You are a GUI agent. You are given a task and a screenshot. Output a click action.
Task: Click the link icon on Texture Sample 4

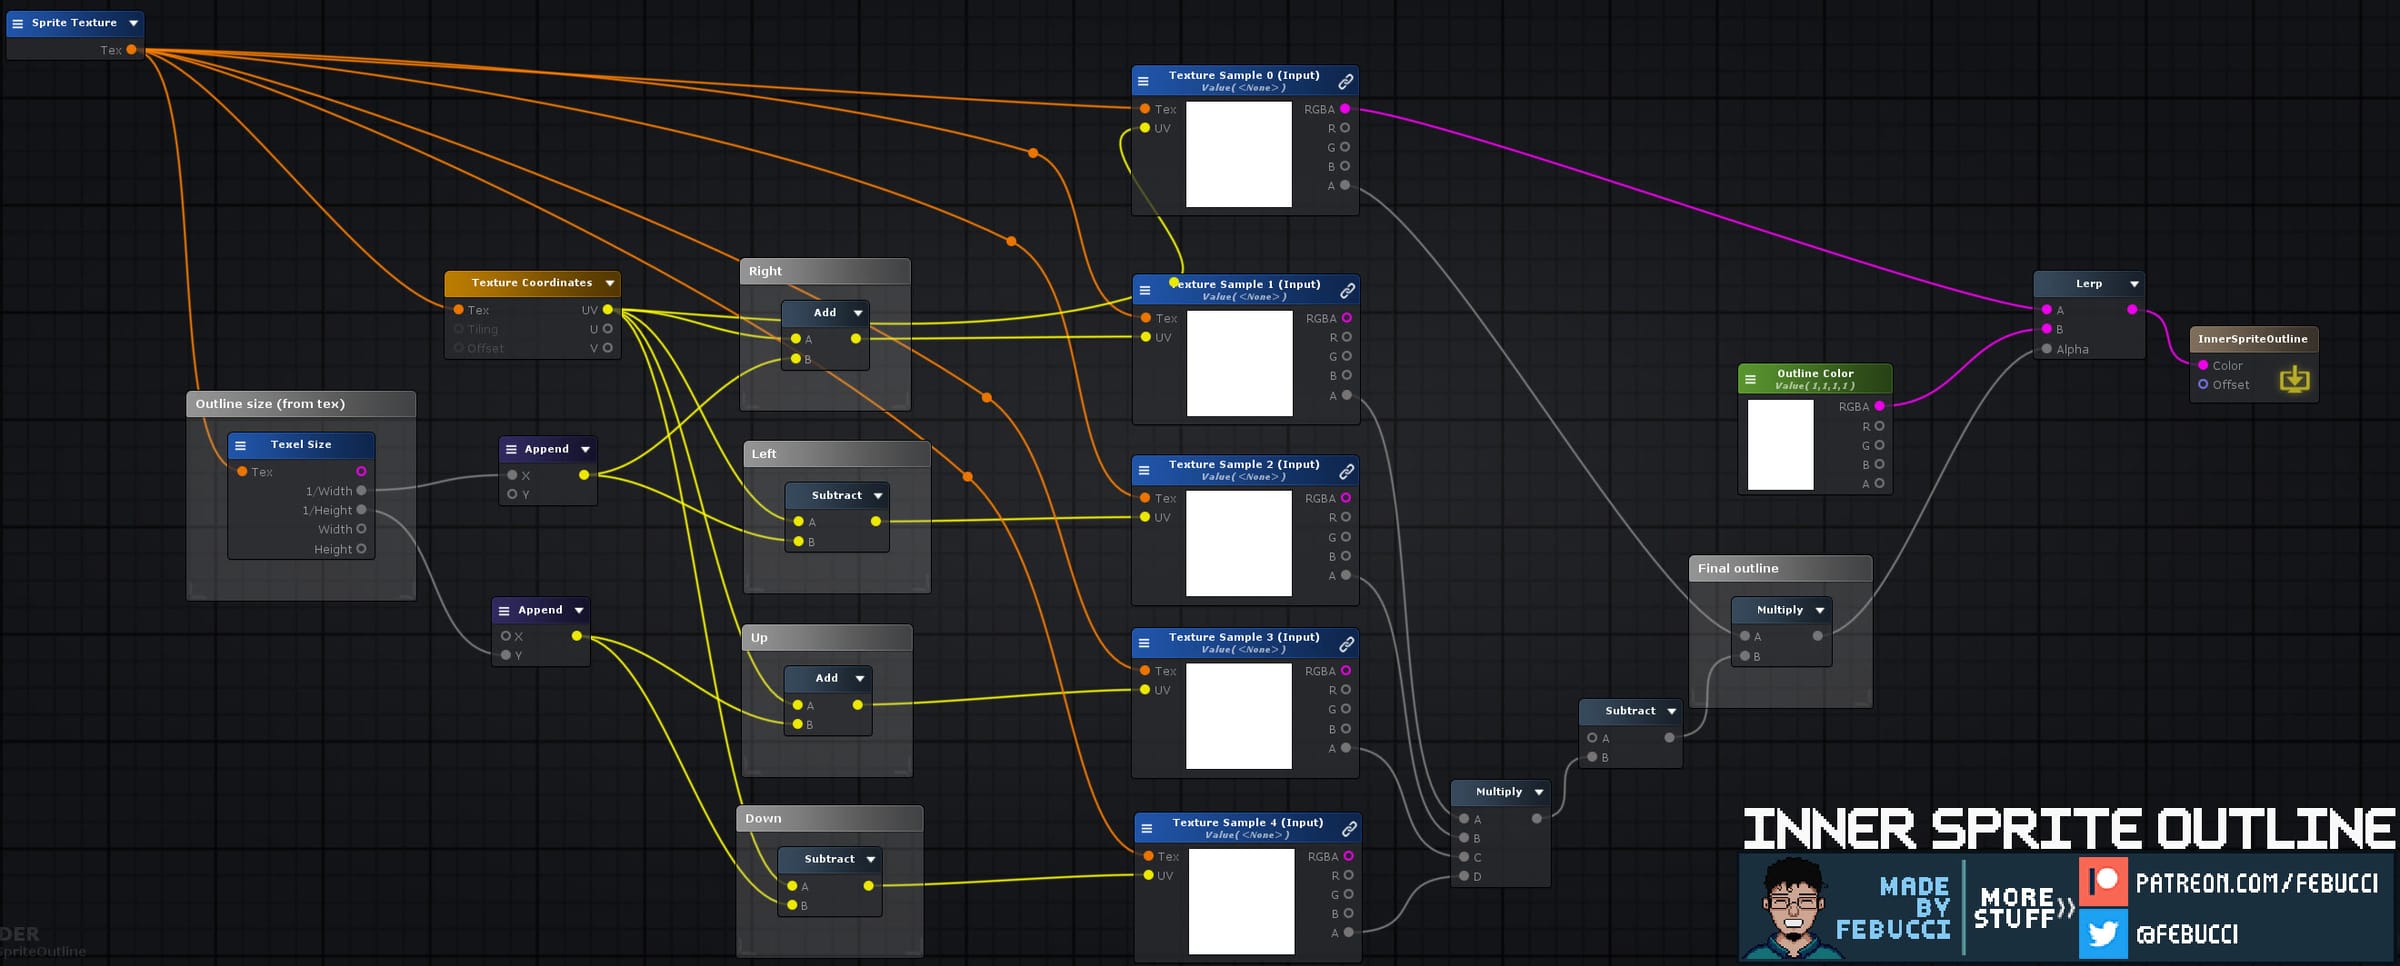pyautogui.click(x=1349, y=828)
